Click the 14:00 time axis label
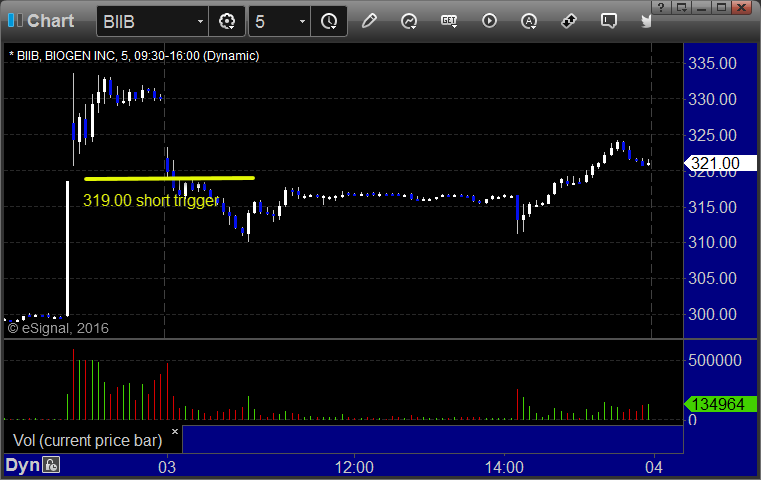The image size is (761, 480). pyautogui.click(x=504, y=467)
